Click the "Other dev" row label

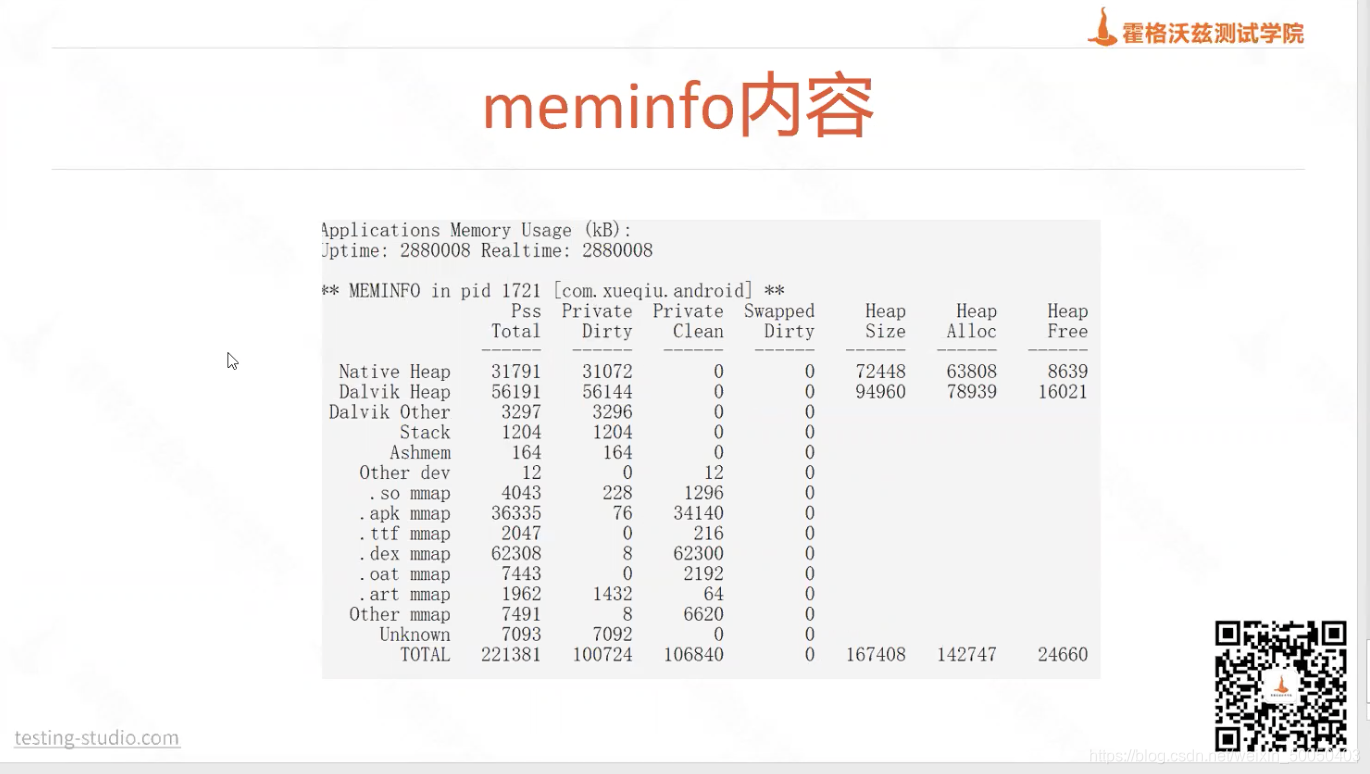[x=405, y=473]
